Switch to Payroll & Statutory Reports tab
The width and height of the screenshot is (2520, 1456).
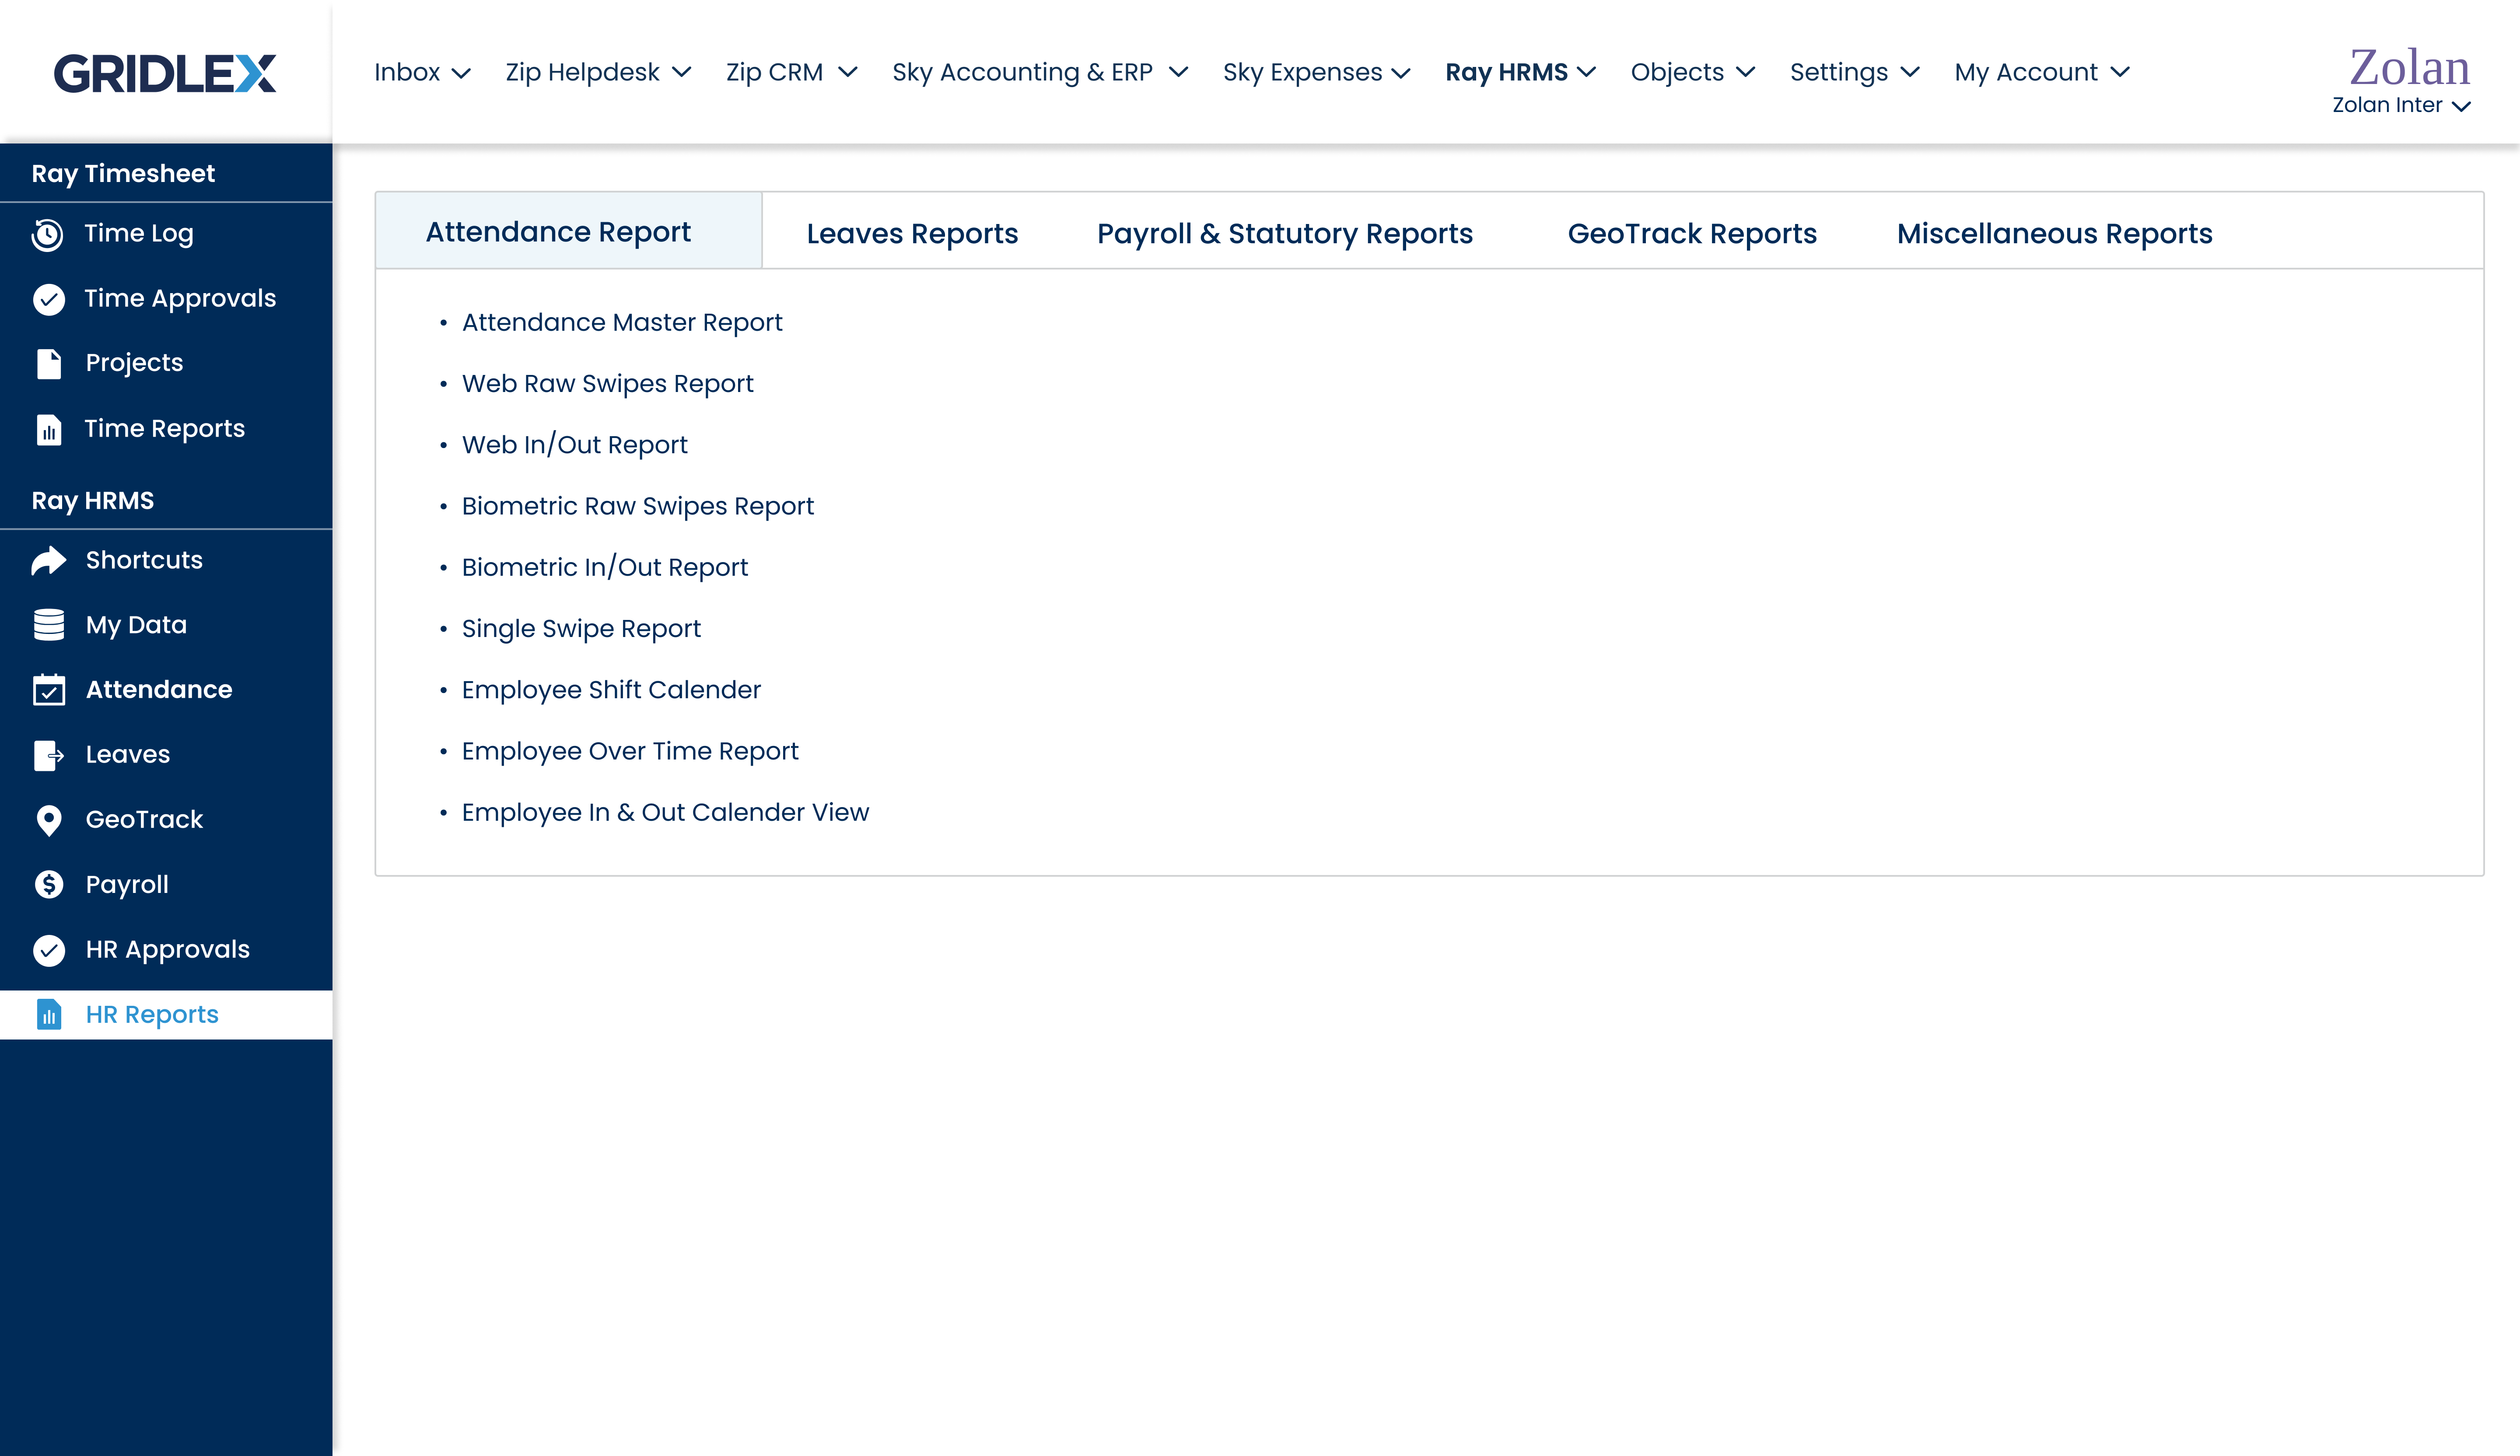click(x=1284, y=234)
